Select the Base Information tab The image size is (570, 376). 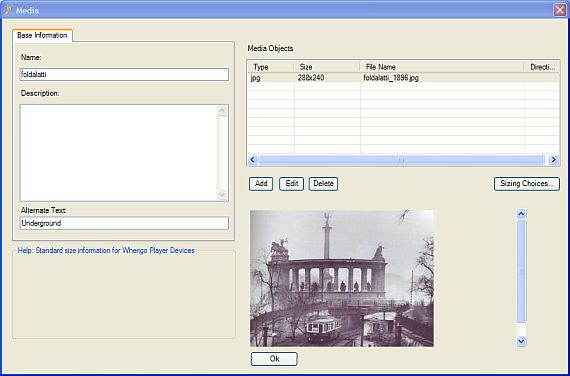pos(42,35)
